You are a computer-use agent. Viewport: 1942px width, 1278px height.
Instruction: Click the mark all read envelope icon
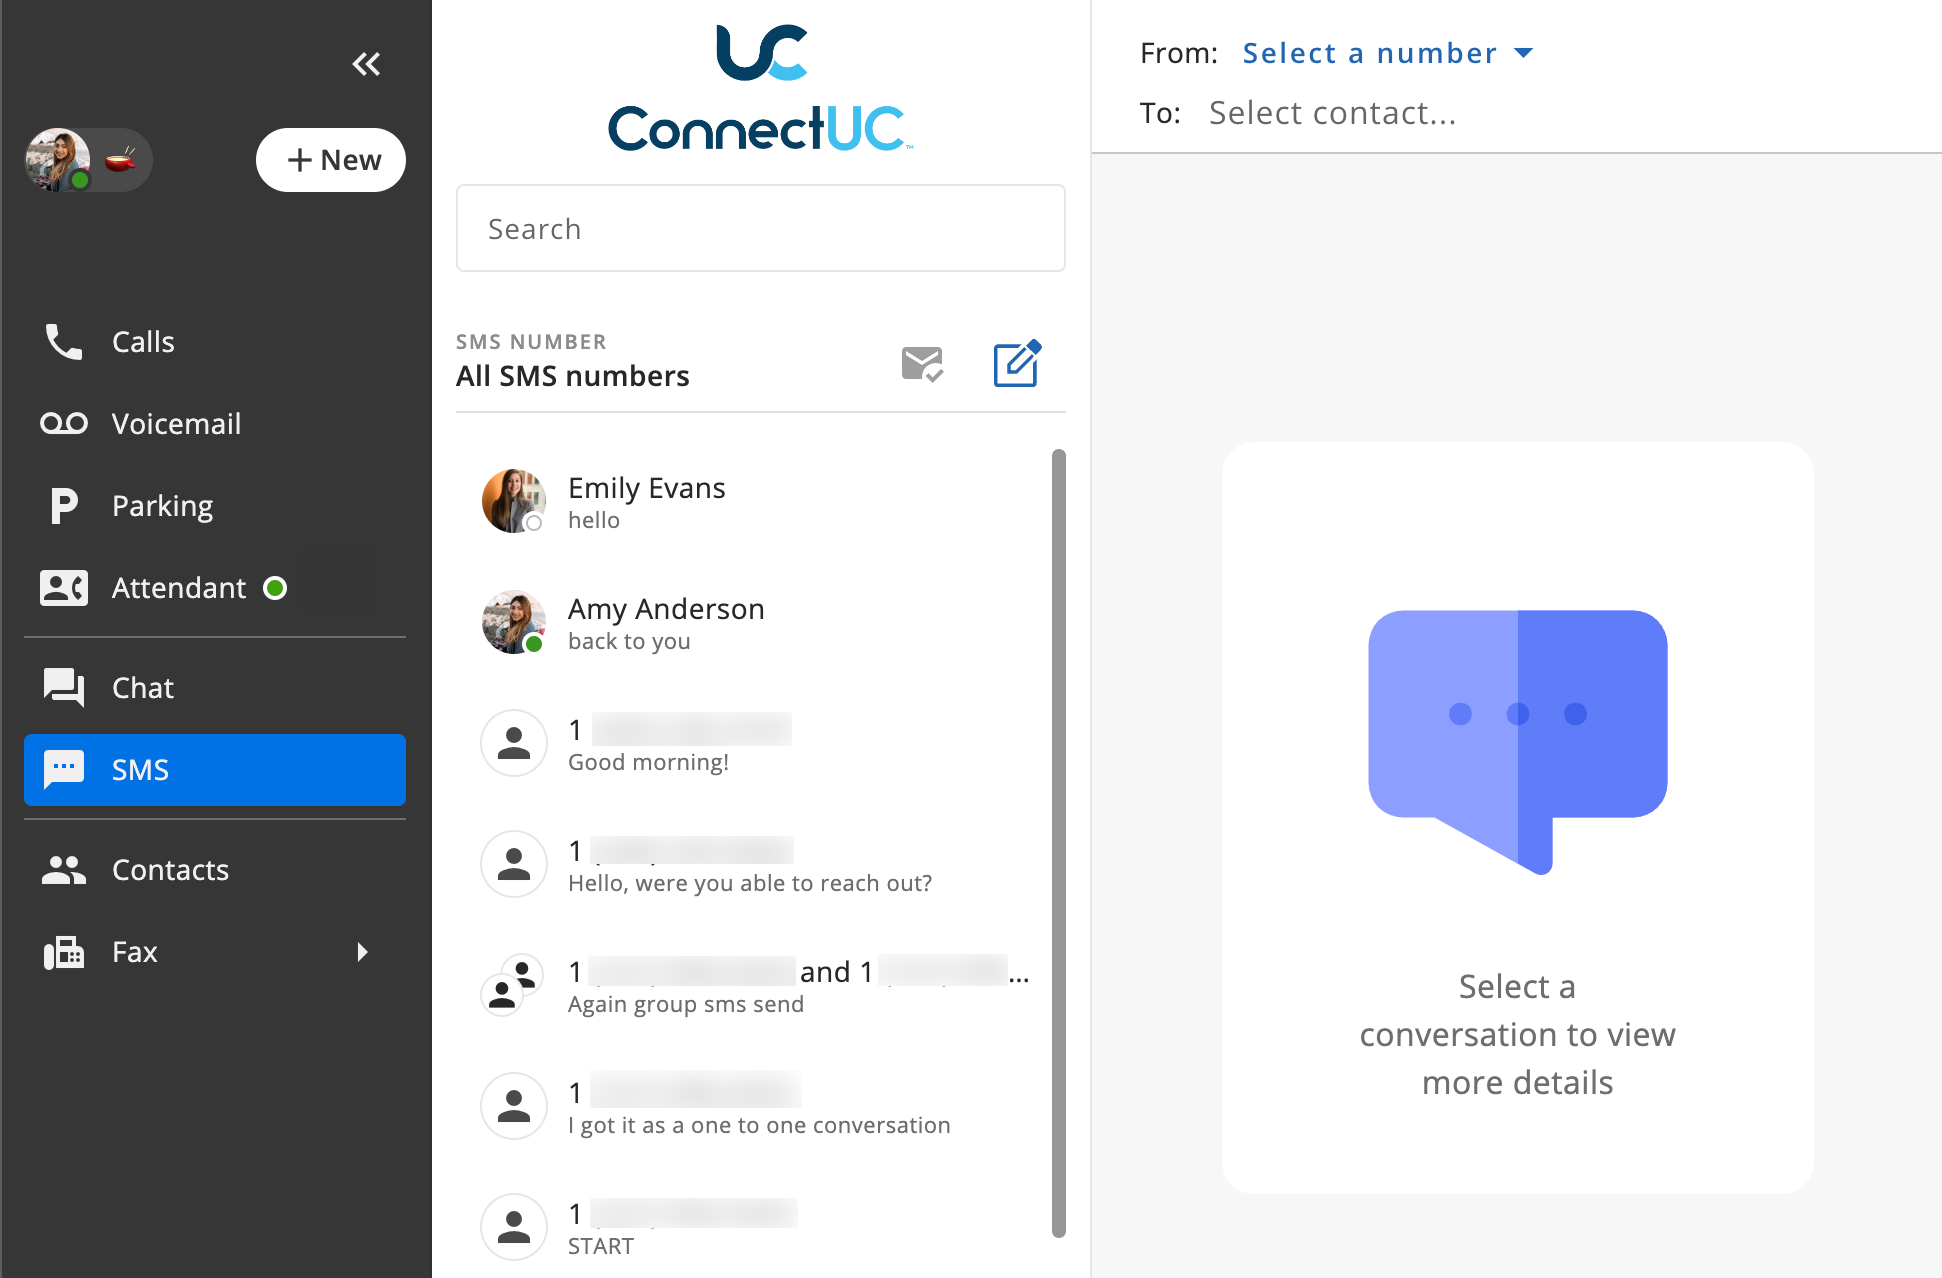tap(922, 364)
